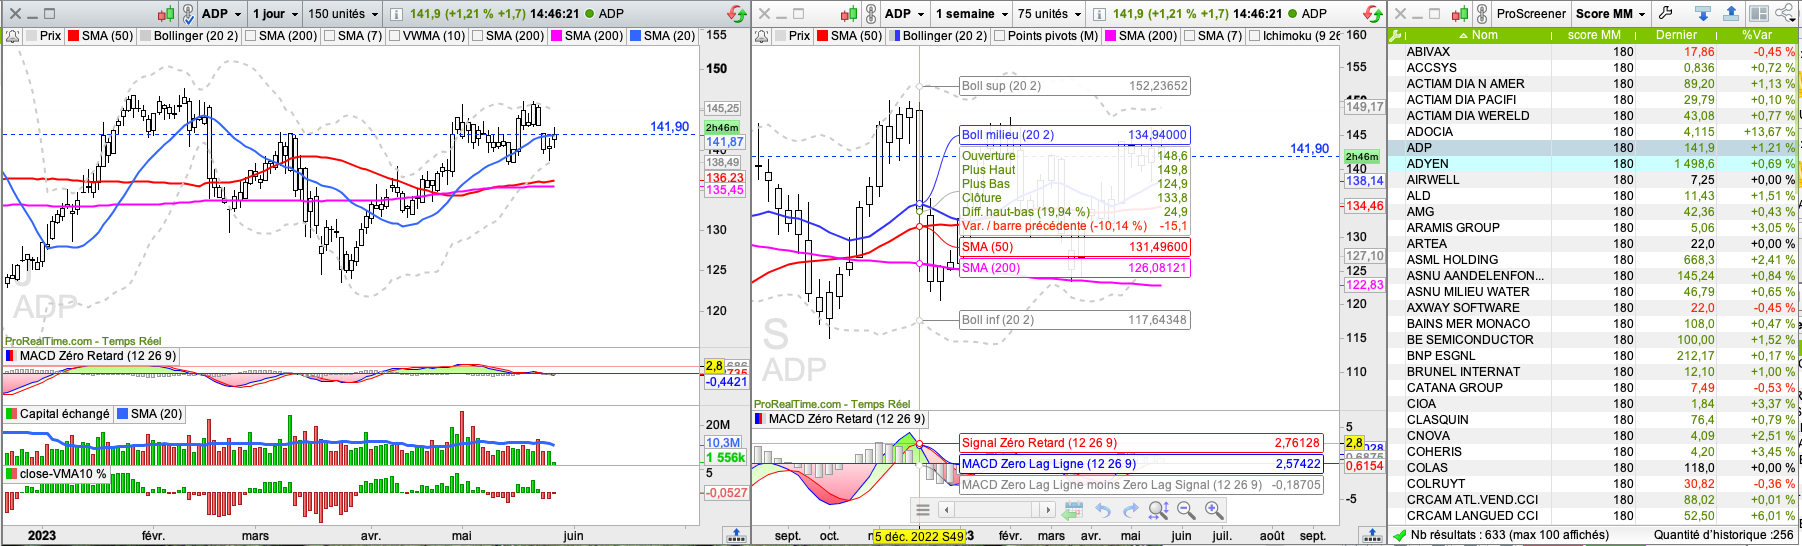Screen dimensions: 1802x546
Task: Click the chain link icon in weekly chart toolbar
Action: [870, 14]
